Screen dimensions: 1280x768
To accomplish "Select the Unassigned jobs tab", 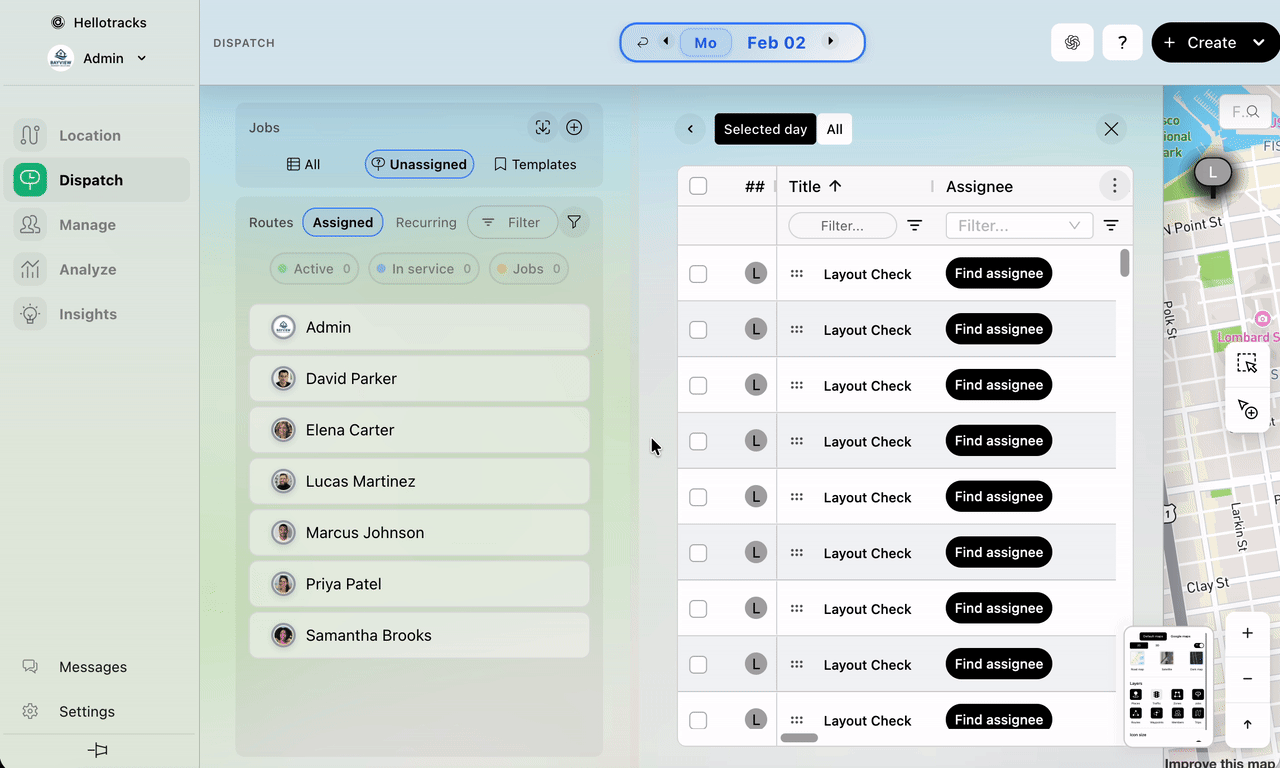I will [419, 164].
